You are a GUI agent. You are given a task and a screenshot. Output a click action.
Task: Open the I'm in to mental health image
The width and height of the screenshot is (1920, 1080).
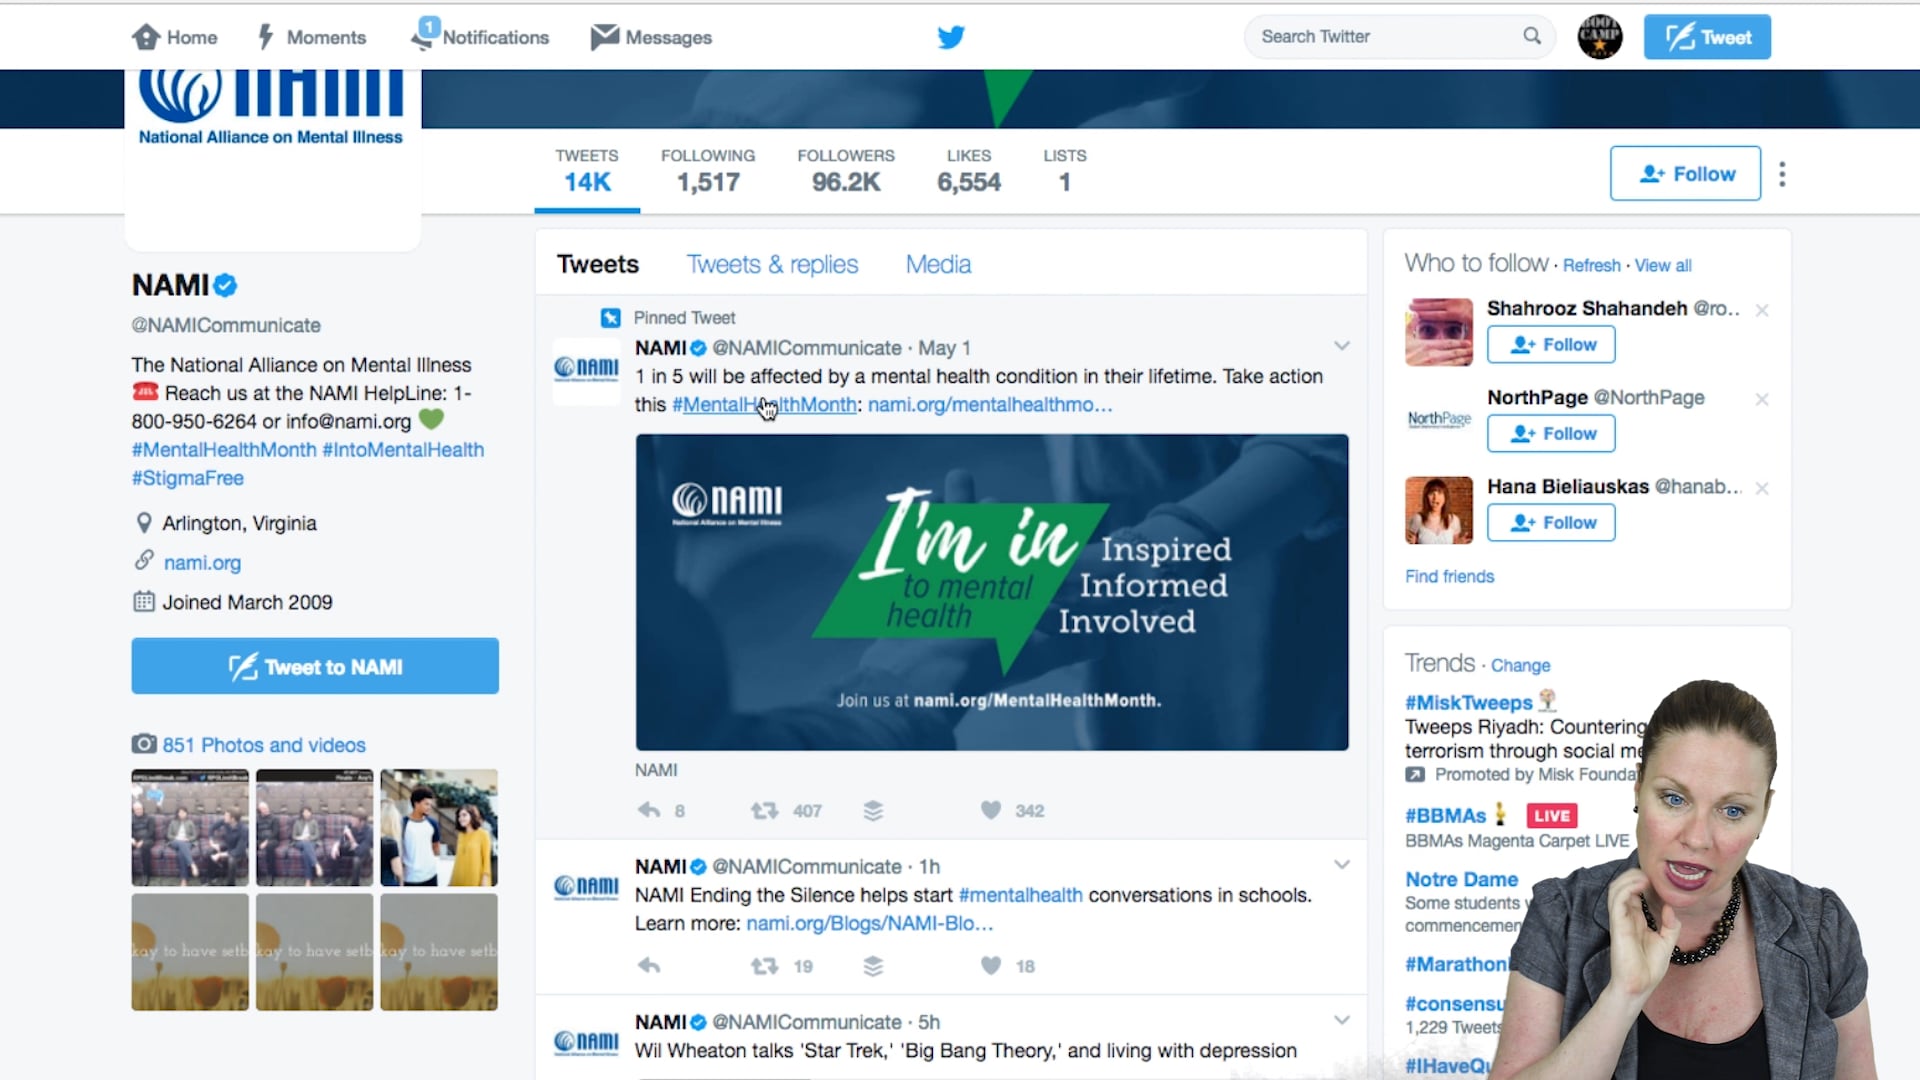[992, 592]
